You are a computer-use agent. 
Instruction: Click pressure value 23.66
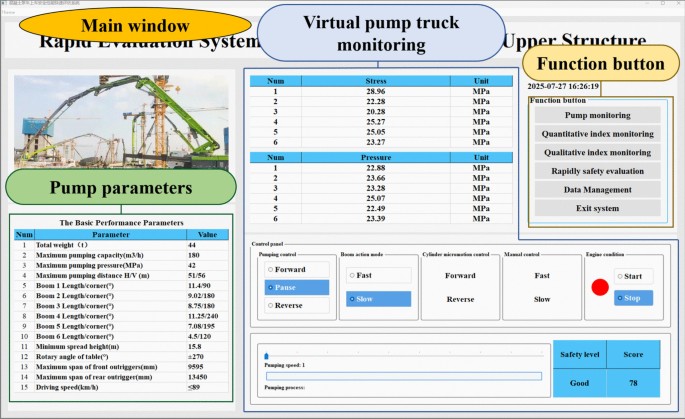click(376, 178)
